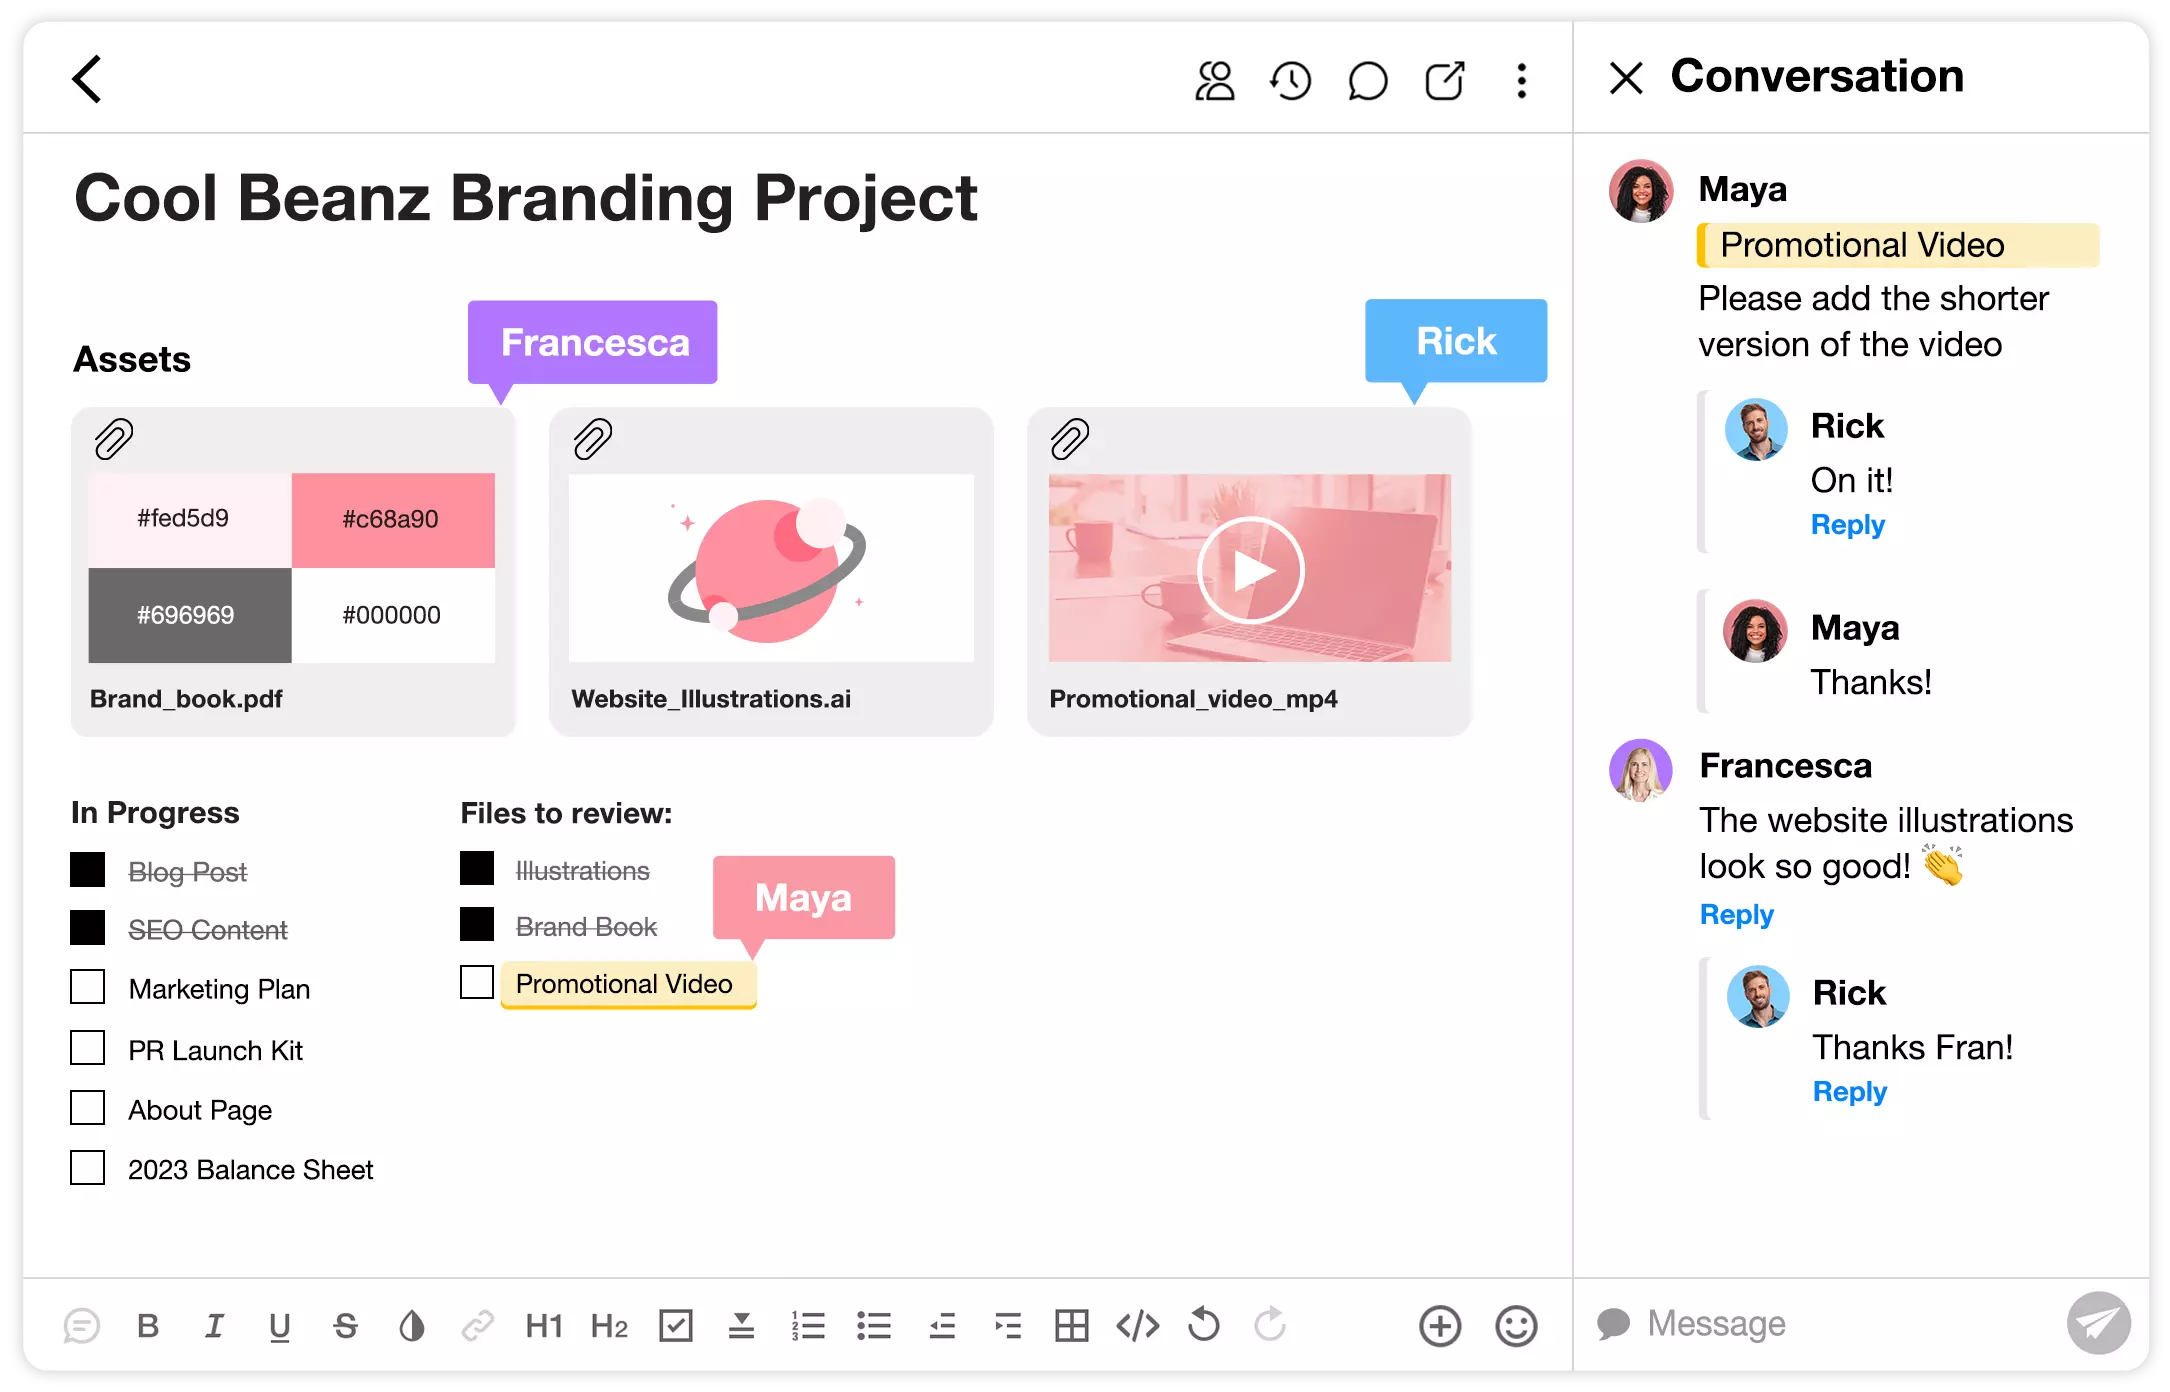The width and height of the screenshot is (2170, 1392).
Task: Click the plus insert button
Action: (1440, 1326)
